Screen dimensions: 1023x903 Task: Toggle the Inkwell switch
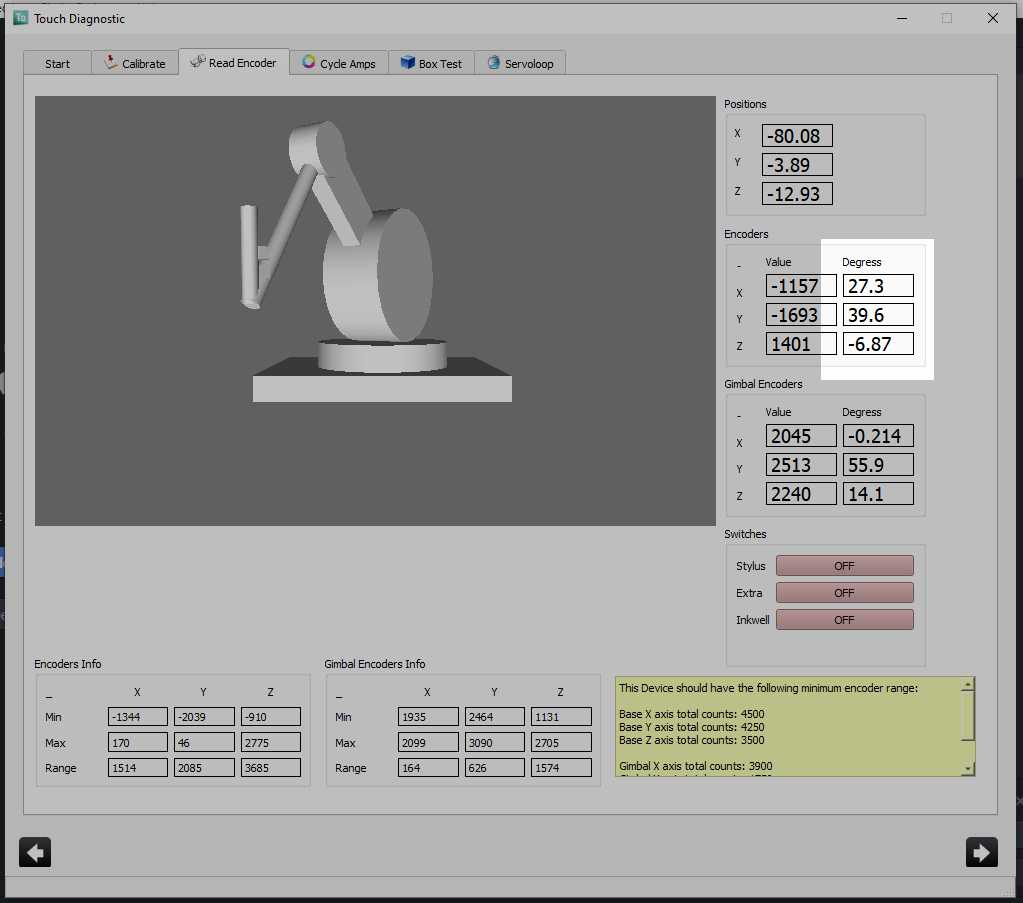coord(844,619)
